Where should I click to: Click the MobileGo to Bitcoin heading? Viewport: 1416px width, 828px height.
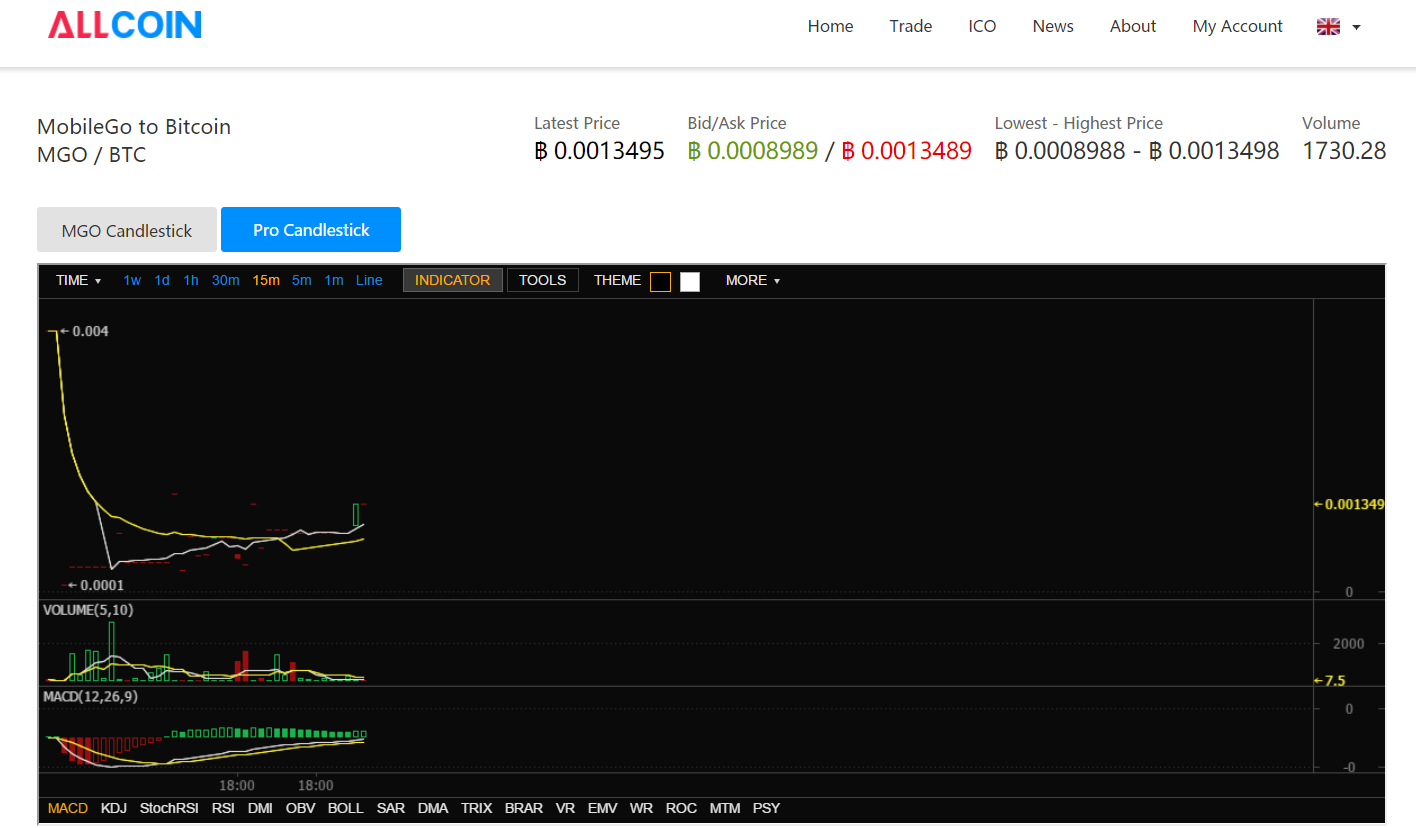pos(134,127)
